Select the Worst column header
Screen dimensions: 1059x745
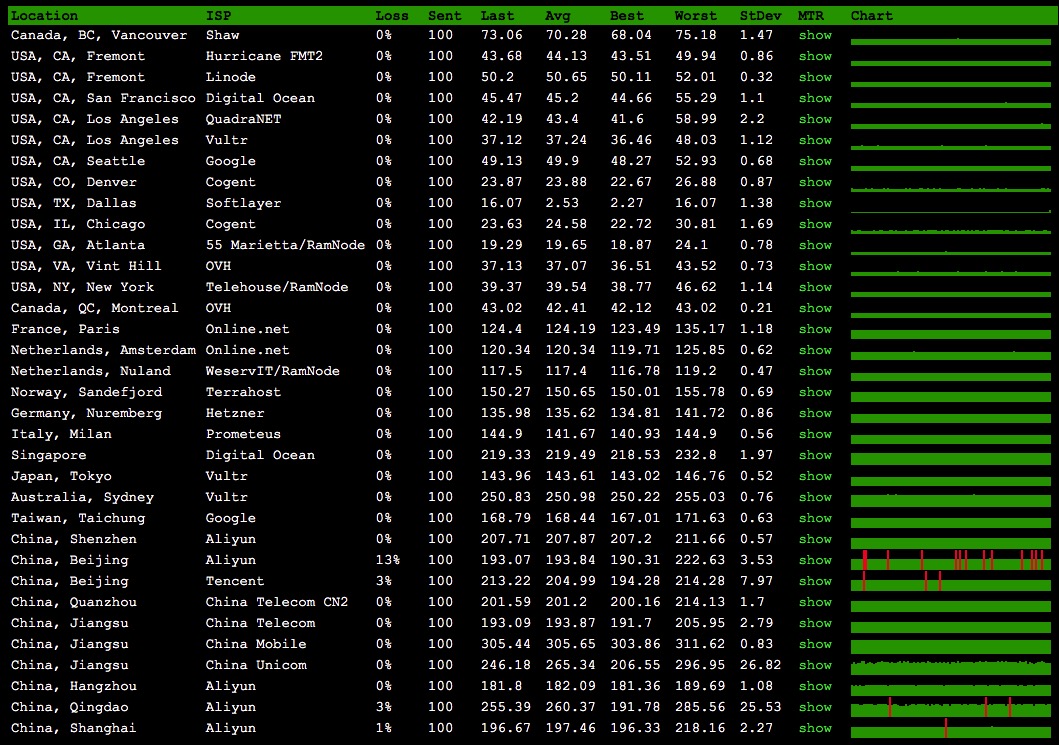pos(696,16)
